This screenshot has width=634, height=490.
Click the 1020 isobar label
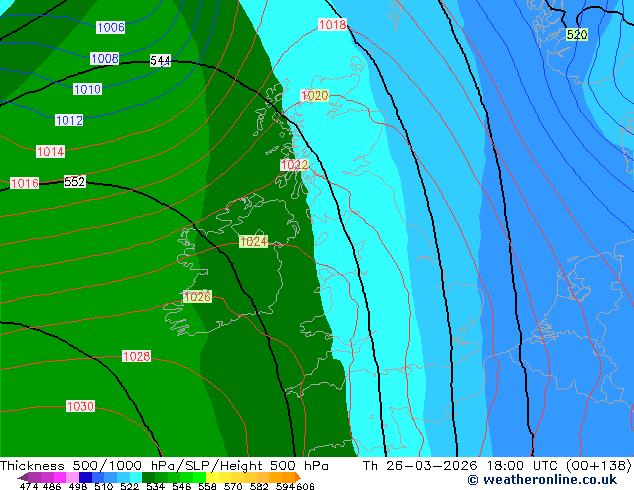point(315,96)
